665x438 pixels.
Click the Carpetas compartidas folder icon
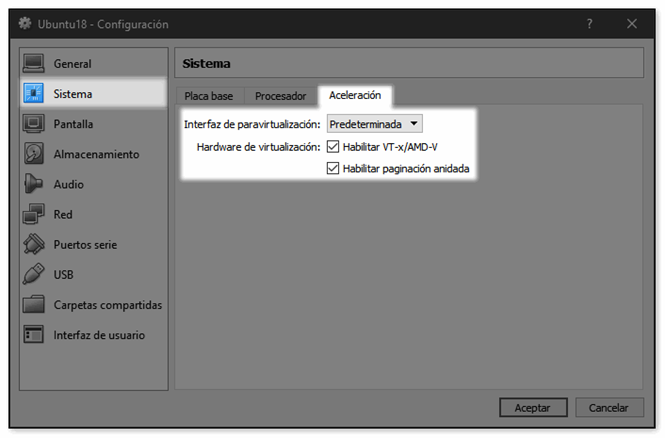tap(33, 304)
